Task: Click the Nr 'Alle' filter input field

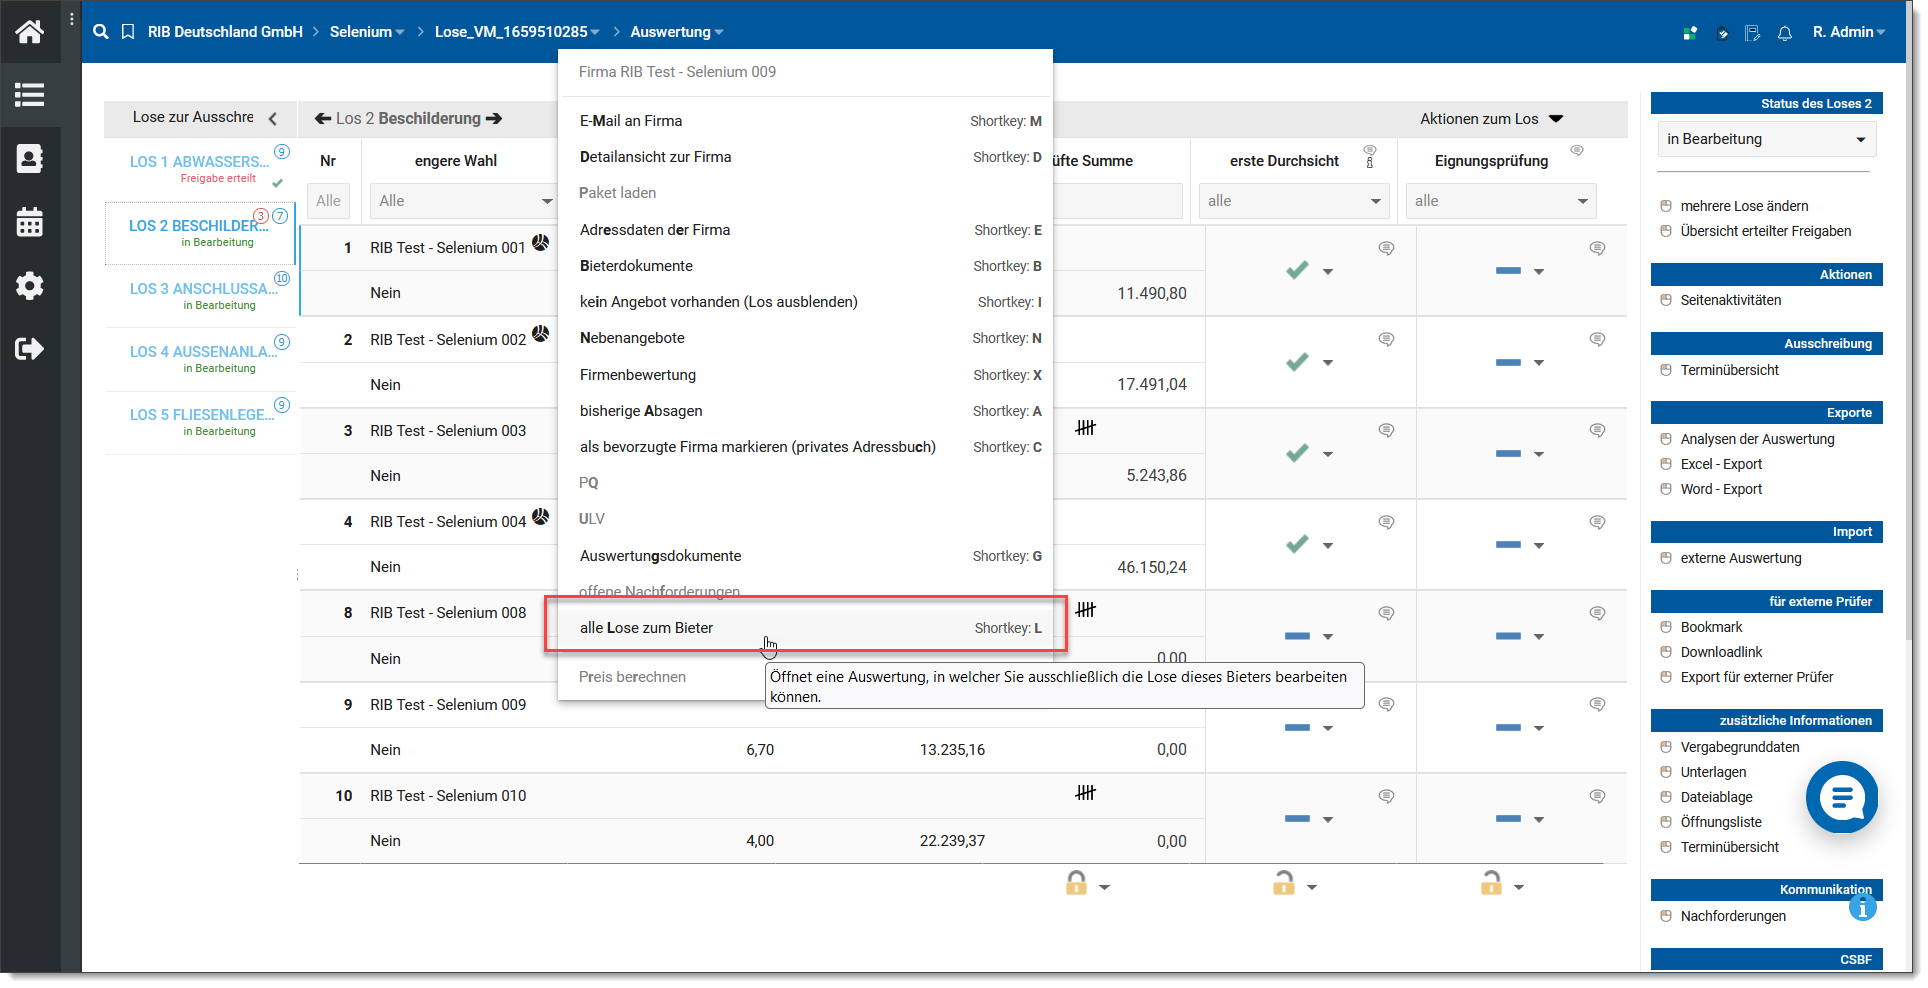Action: pos(328,201)
